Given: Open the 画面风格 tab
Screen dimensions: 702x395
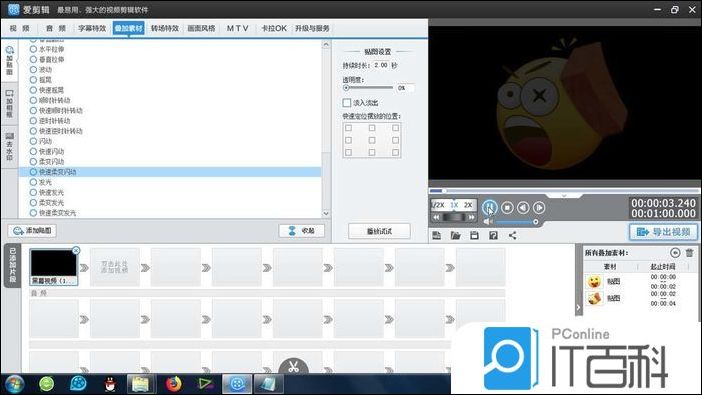Looking at the screenshot, I should click(201, 28).
